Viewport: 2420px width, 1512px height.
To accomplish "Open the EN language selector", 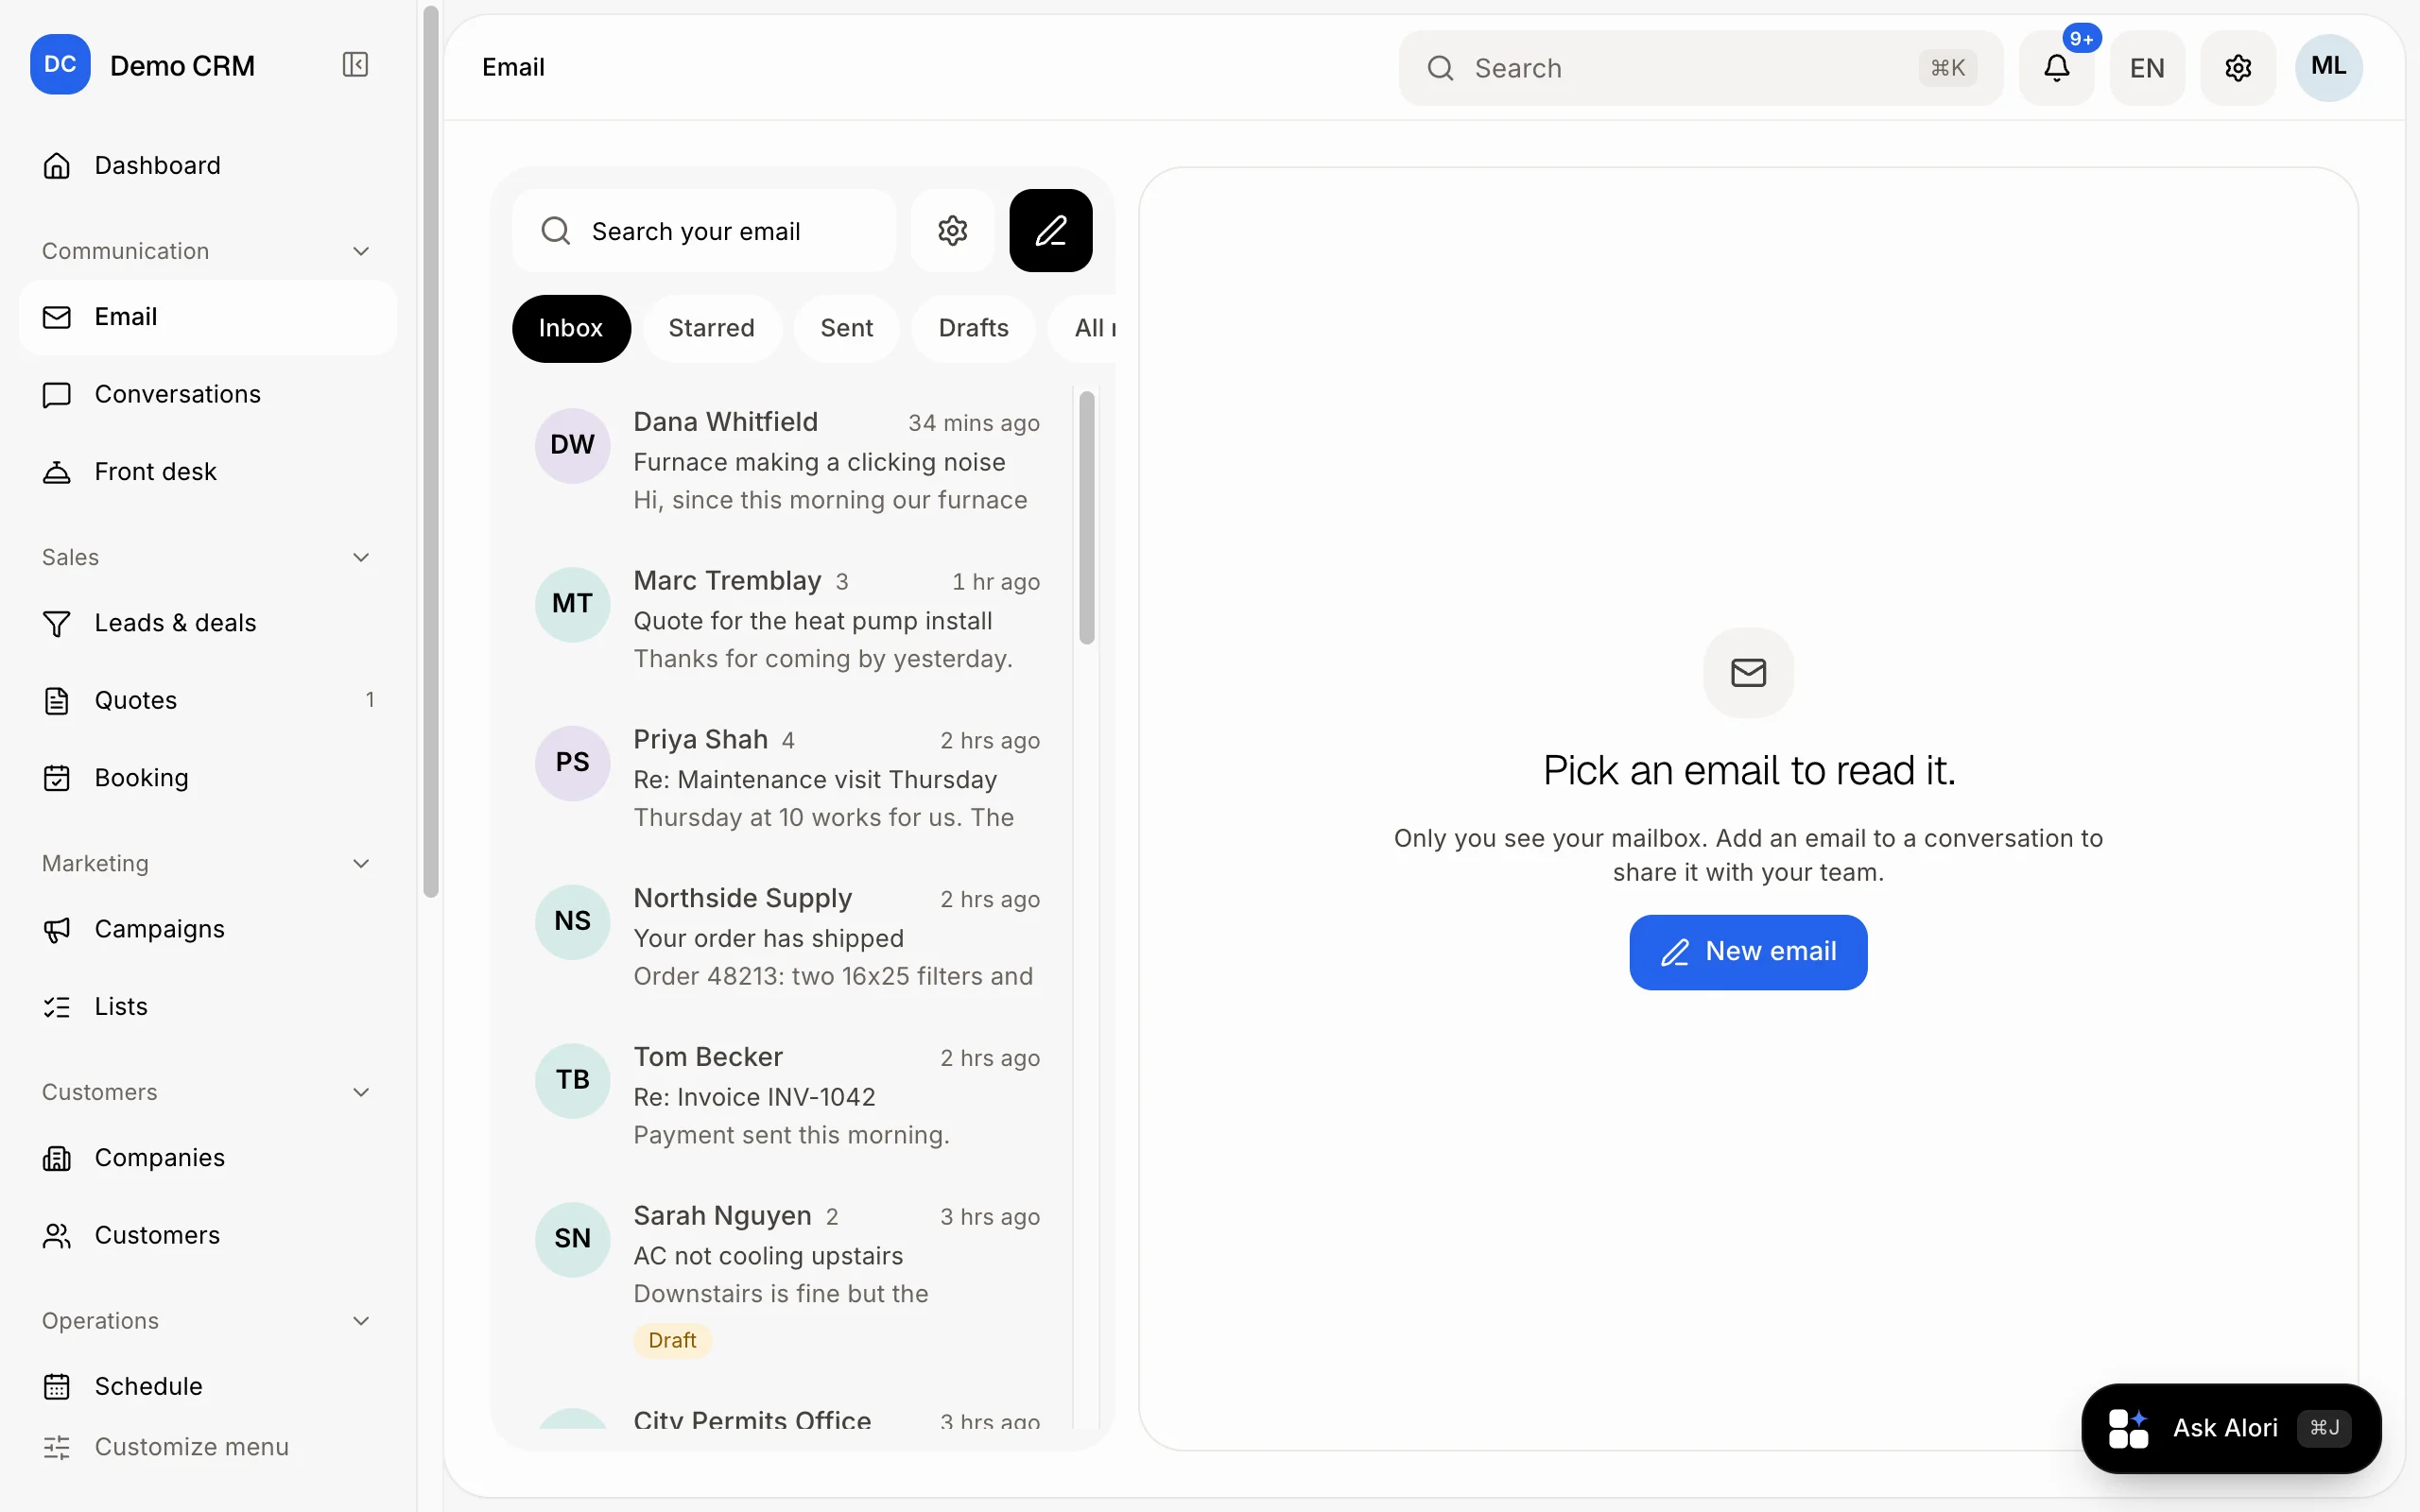I will [2147, 68].
